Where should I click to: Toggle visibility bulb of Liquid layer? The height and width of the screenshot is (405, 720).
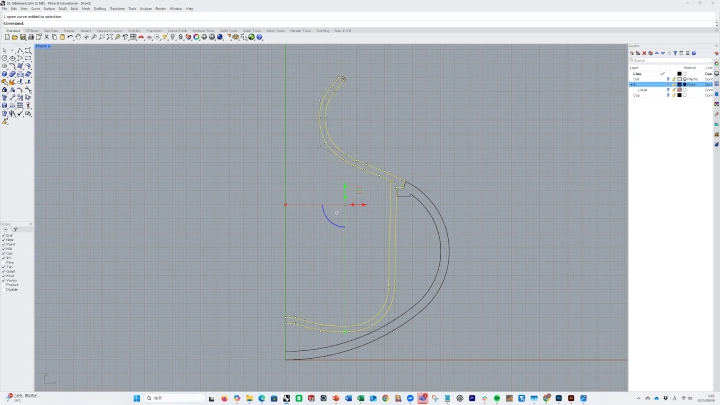coord(668,90)
